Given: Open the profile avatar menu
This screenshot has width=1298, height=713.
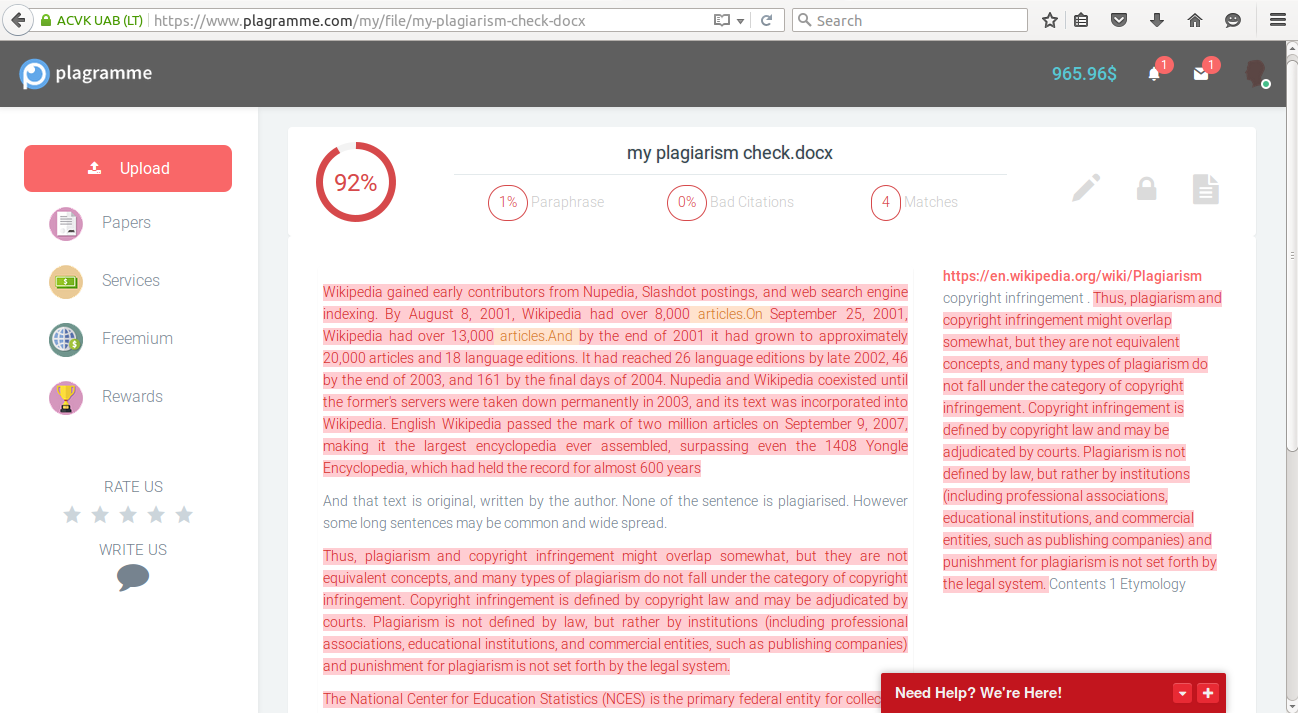Looking at the screenshot, I should point(1256,73).
